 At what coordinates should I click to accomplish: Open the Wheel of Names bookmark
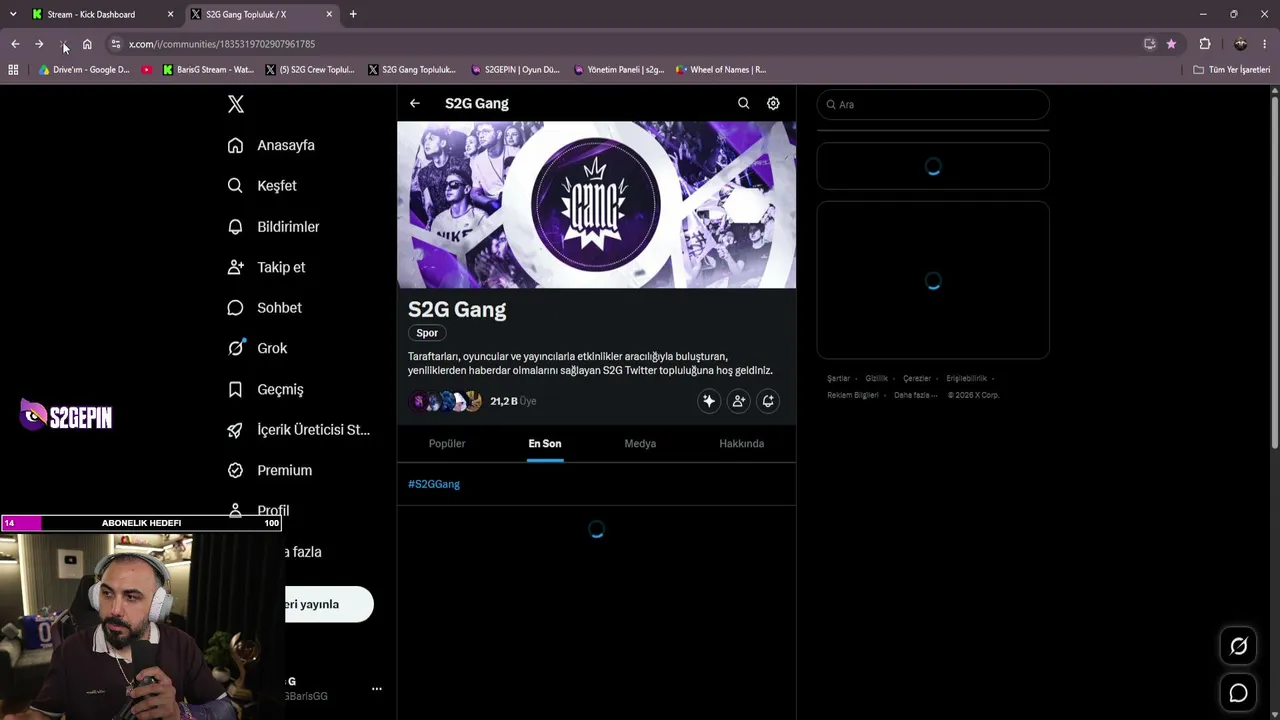point(721,70)
